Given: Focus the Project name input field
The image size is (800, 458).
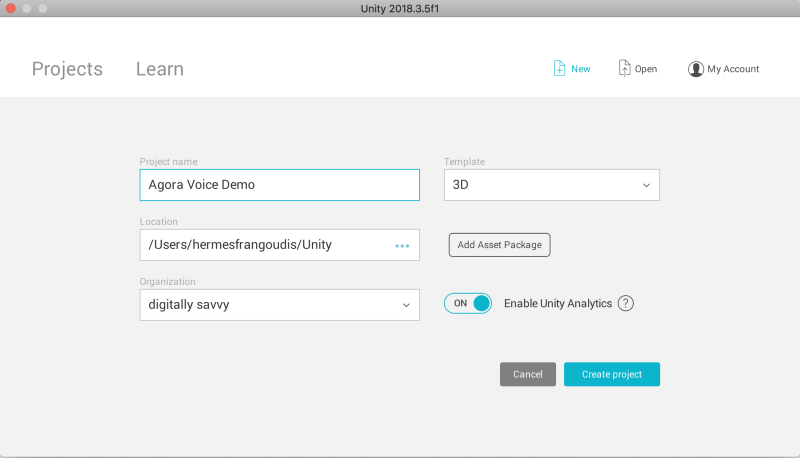Looking at the screenshot, I should point(280,185).
